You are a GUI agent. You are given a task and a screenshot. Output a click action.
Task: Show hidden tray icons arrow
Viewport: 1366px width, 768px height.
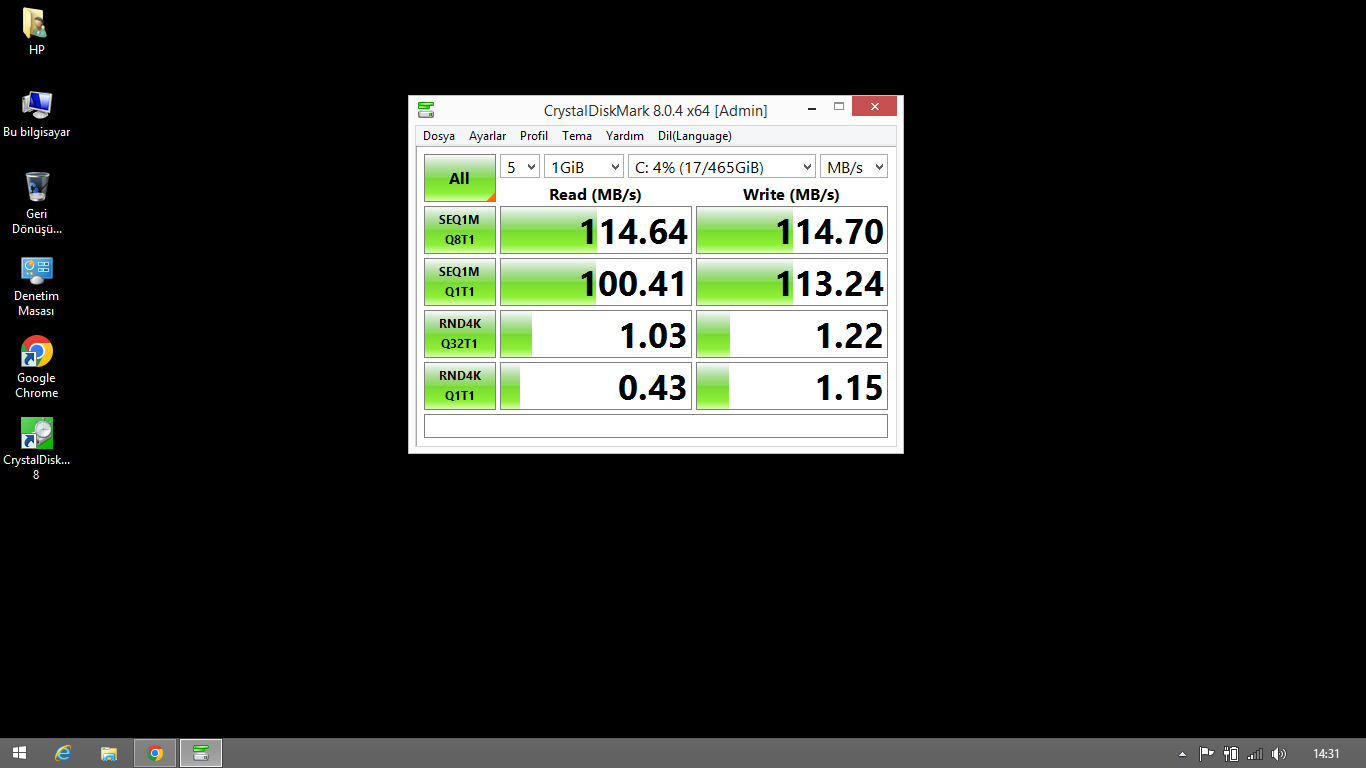[x=1183, y=754]
